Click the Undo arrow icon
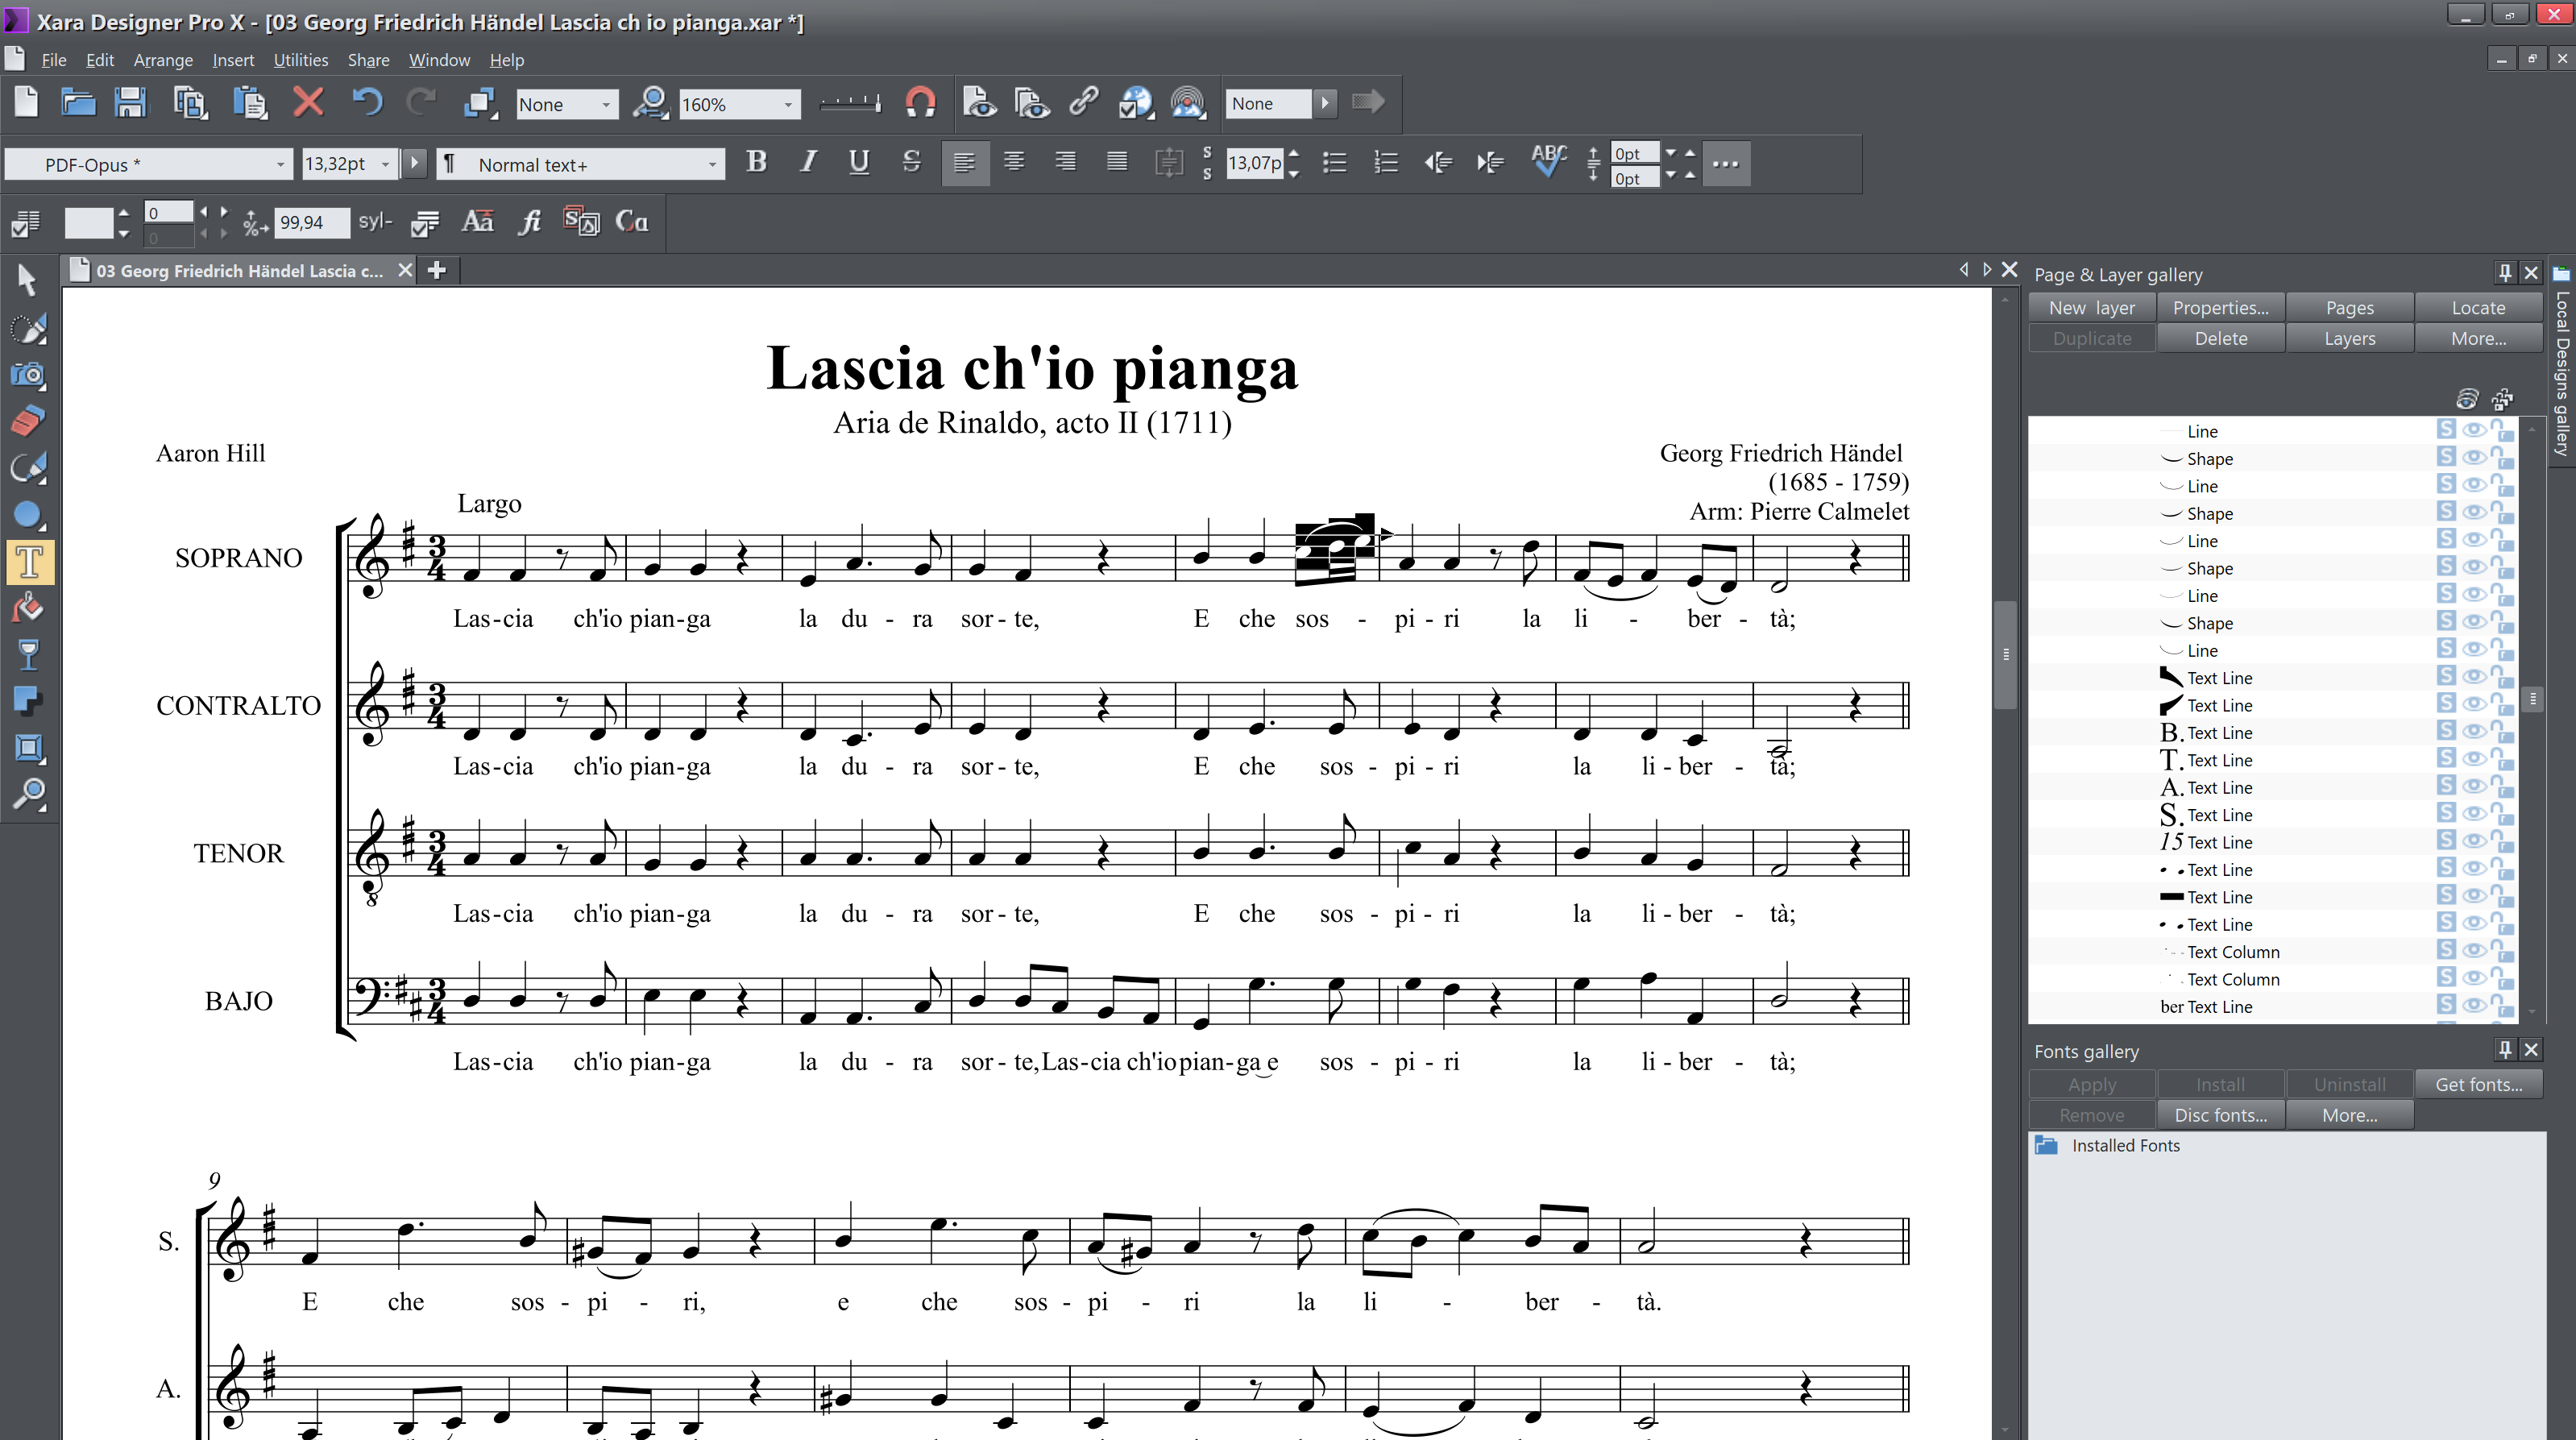 pos(367,102)
